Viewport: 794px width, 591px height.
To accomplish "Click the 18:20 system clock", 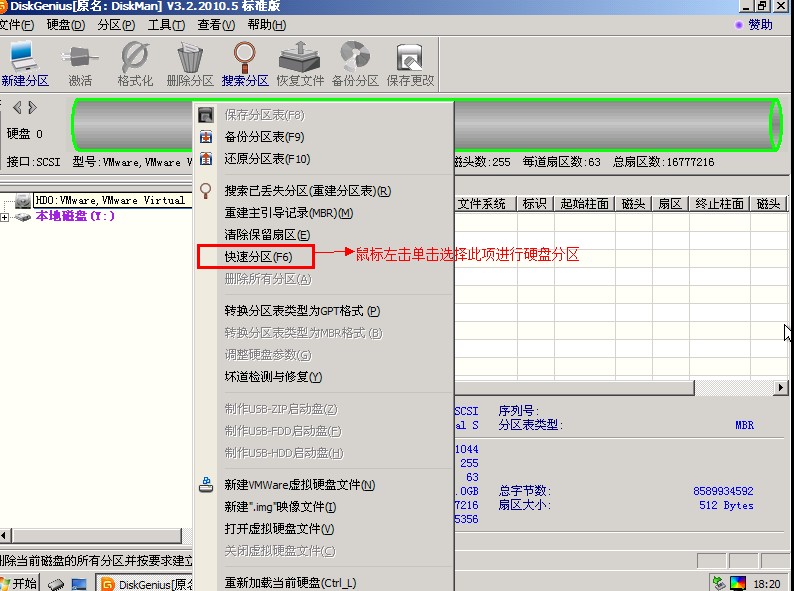I will click(767, 584).
